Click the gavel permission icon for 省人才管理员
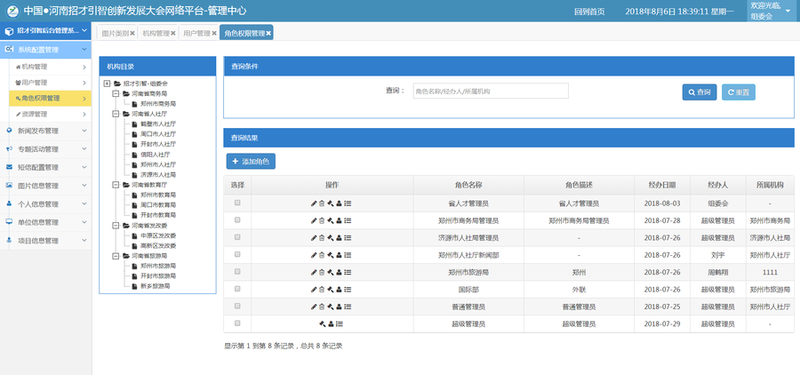Image resolution: width=800 pixels, height=375 pixels. coord(331,204)
